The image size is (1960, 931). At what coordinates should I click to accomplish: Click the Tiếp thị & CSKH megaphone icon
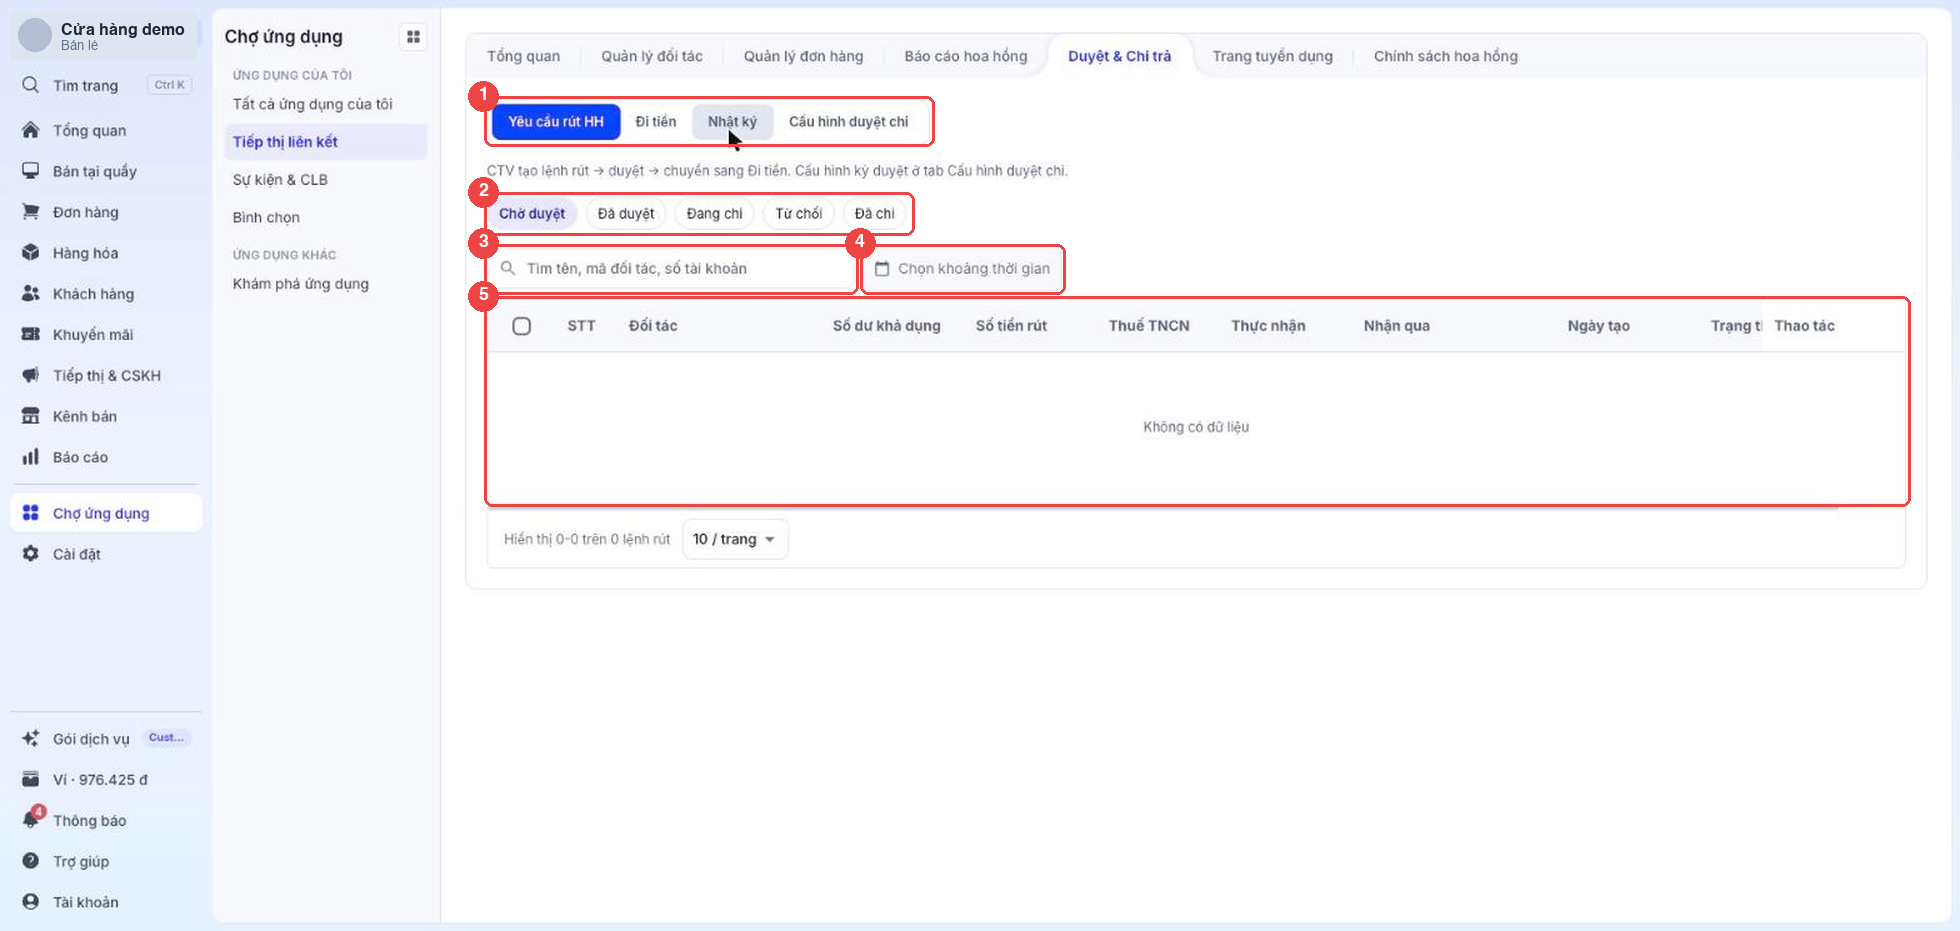coord(31,375)
